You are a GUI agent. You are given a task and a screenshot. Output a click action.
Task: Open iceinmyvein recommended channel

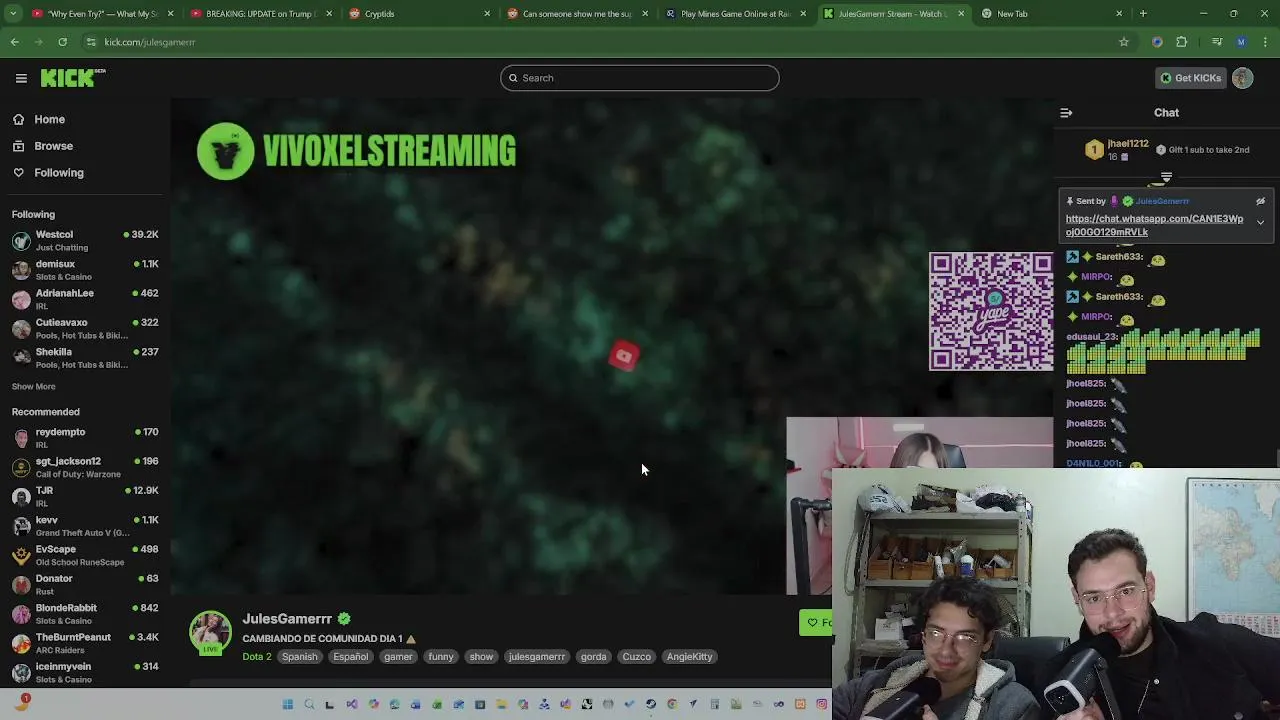[x=85, y=672]
